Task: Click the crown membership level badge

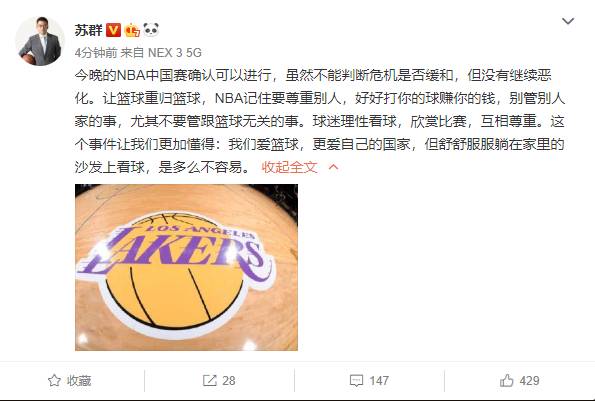Action: coord(132,30)
